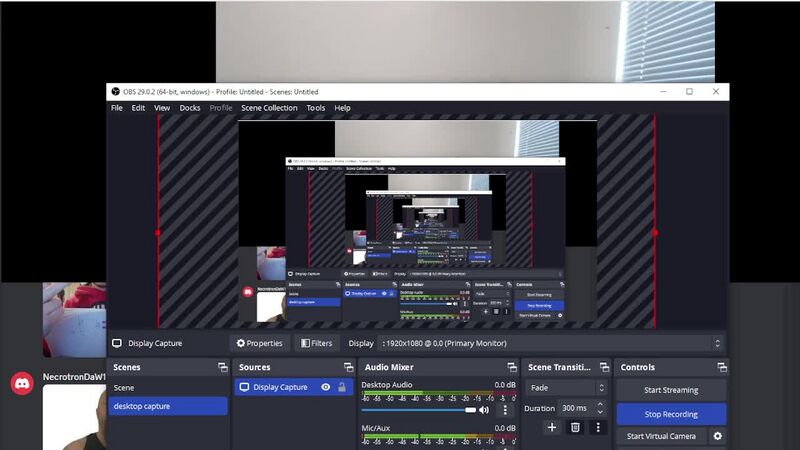This screenshot has width=800, height=450.
Task: Toggle visibility of Display Capture source
Action: pyautogui.click(x=326, y=387)
